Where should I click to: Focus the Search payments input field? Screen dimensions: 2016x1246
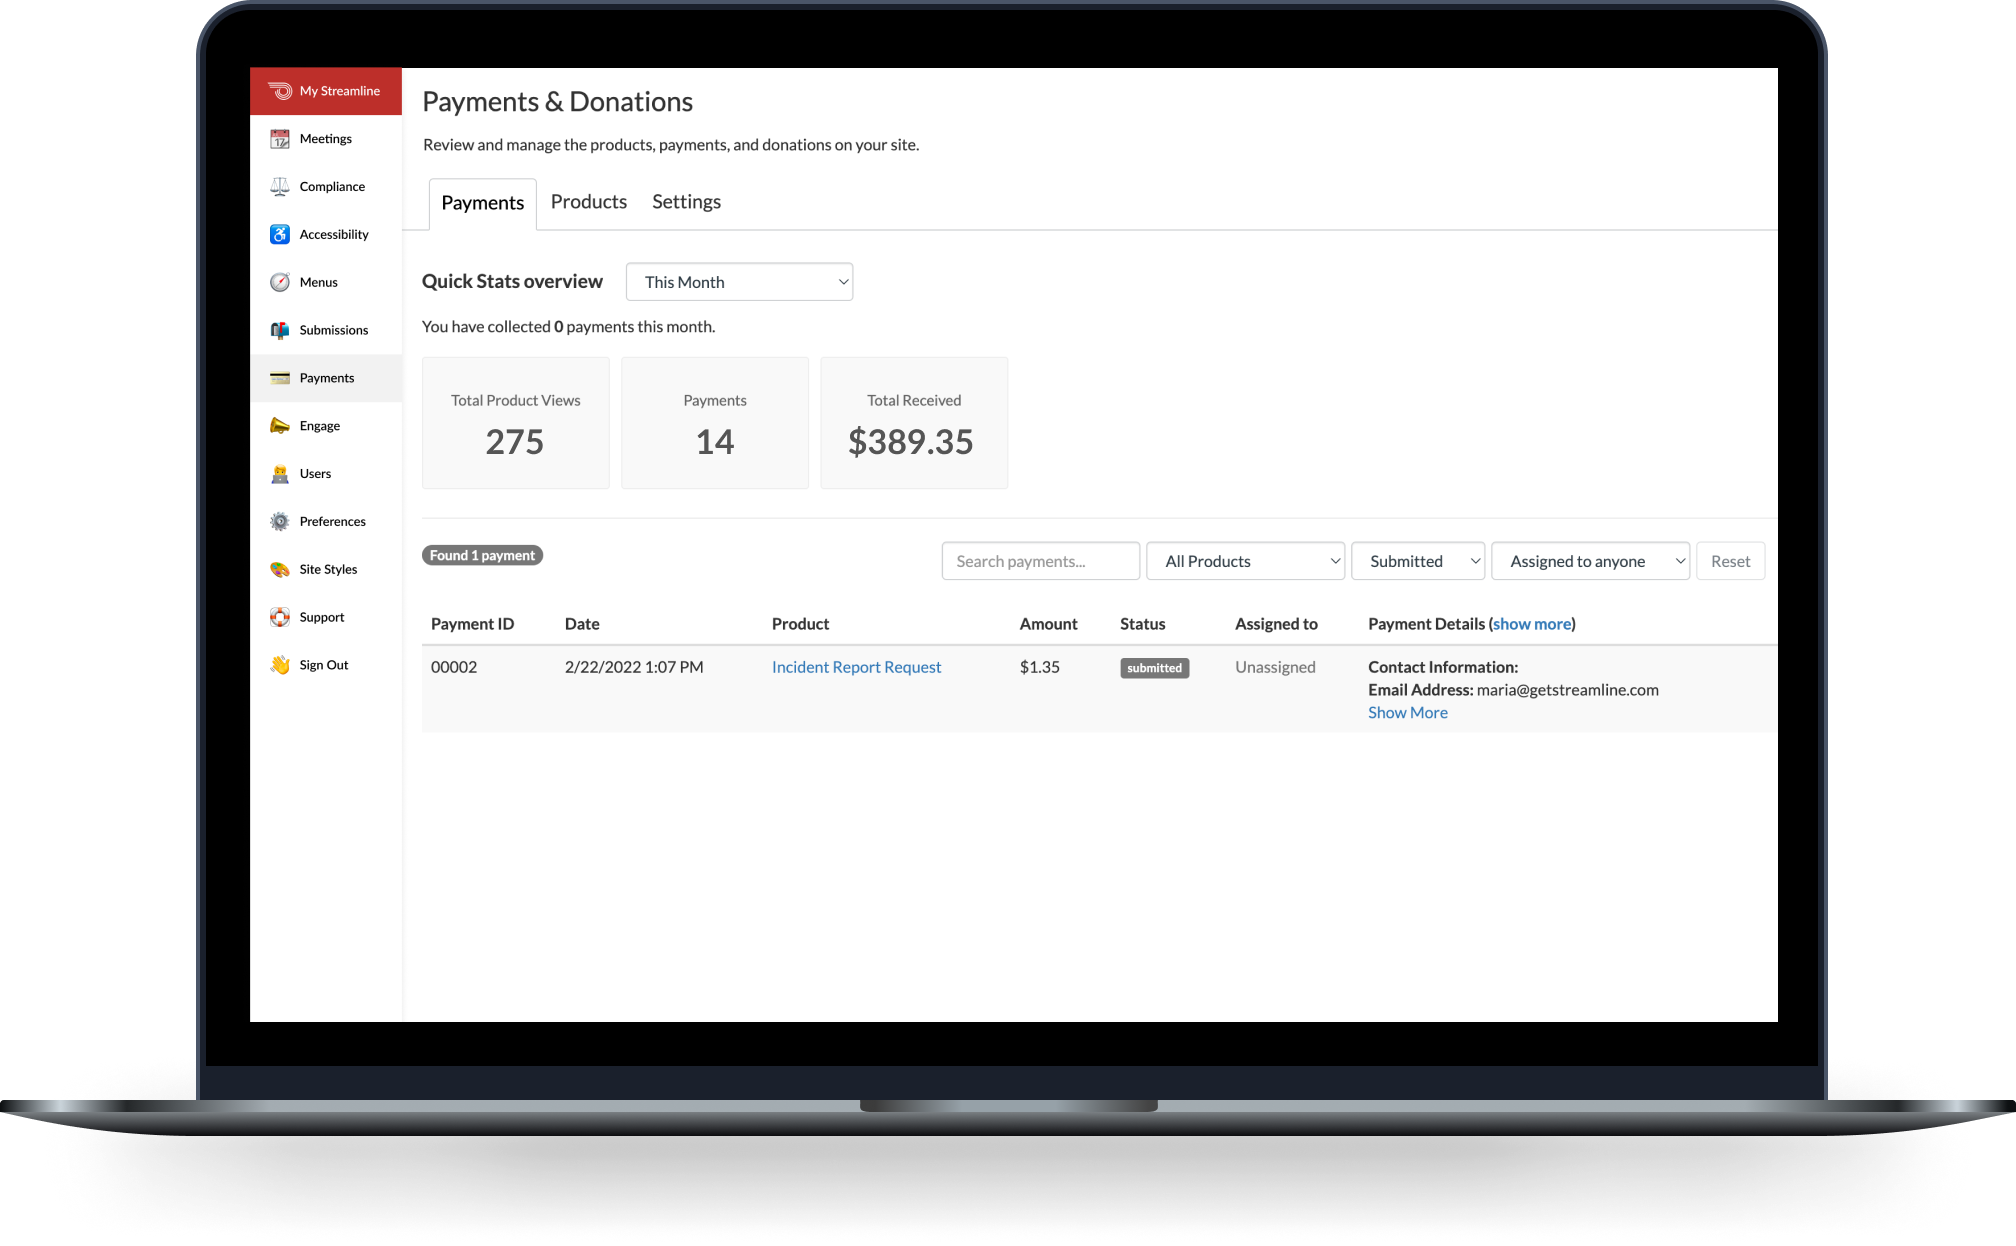pyautogui.click(x=1040, y=561)
